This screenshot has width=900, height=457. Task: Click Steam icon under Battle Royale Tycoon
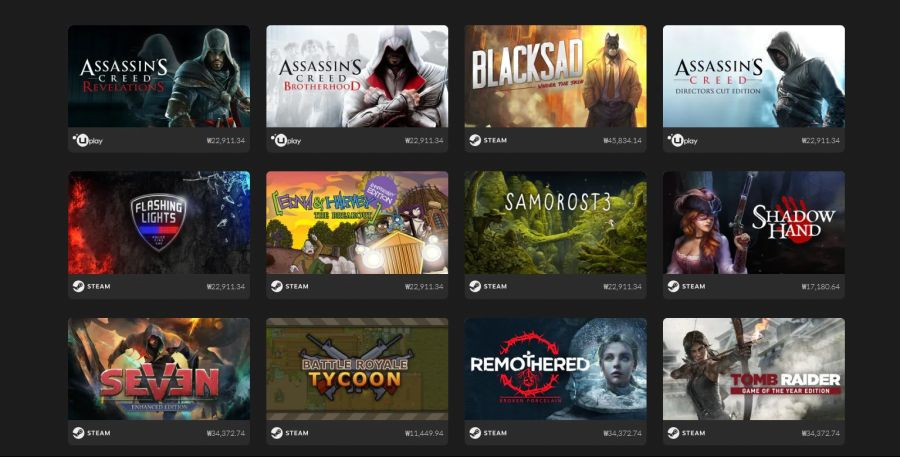tap(277, 433)
